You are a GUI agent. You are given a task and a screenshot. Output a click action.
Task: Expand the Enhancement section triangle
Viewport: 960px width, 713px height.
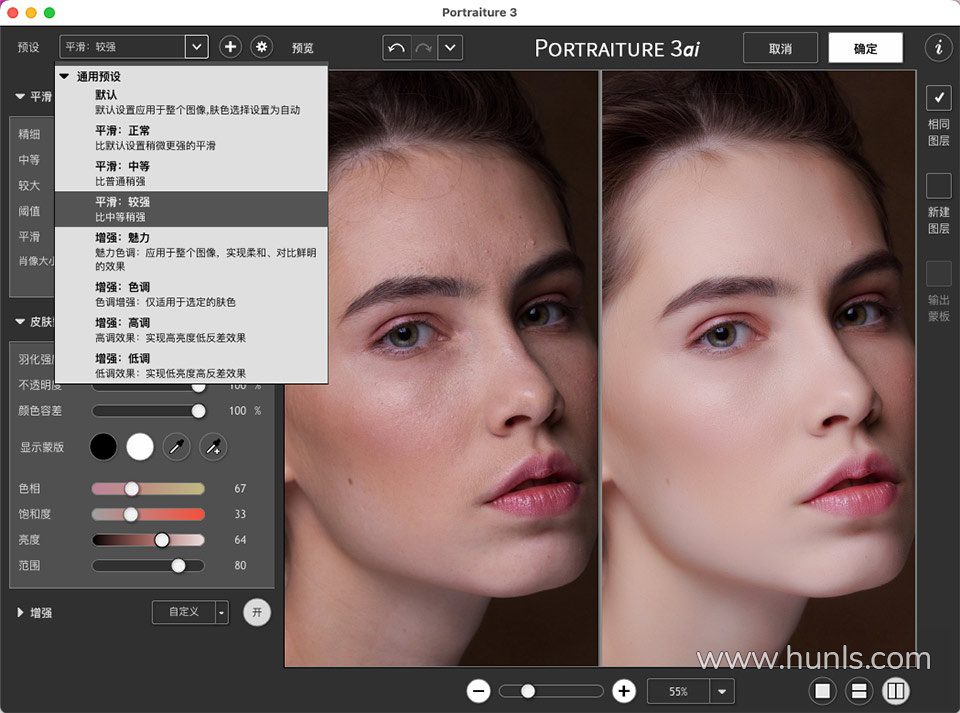click(x=20, y=612)
